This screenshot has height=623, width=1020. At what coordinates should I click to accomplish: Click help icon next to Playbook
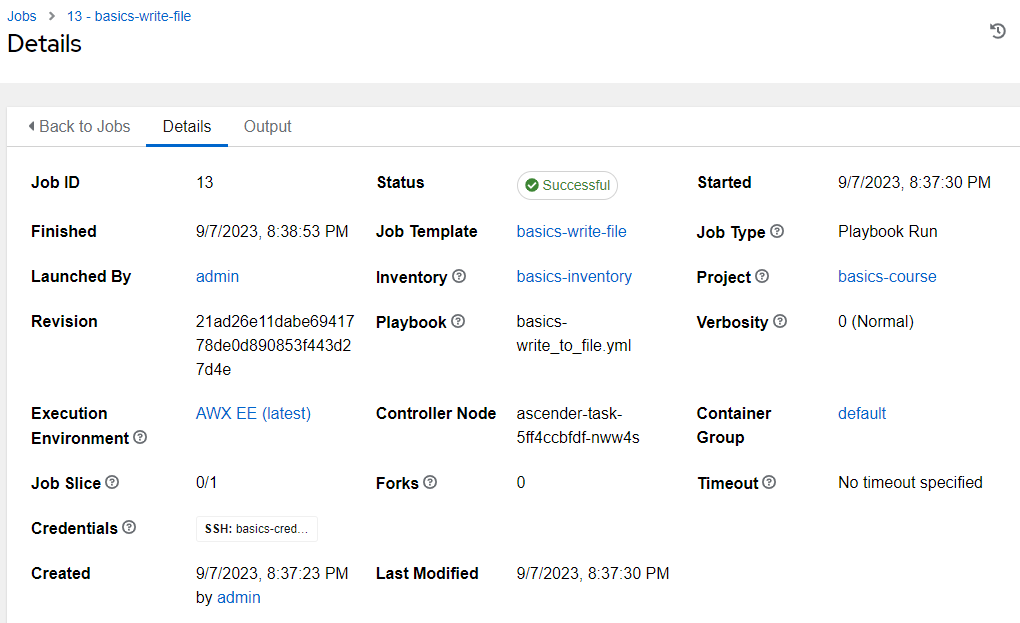pyautogui.click(x=458, y=321)
